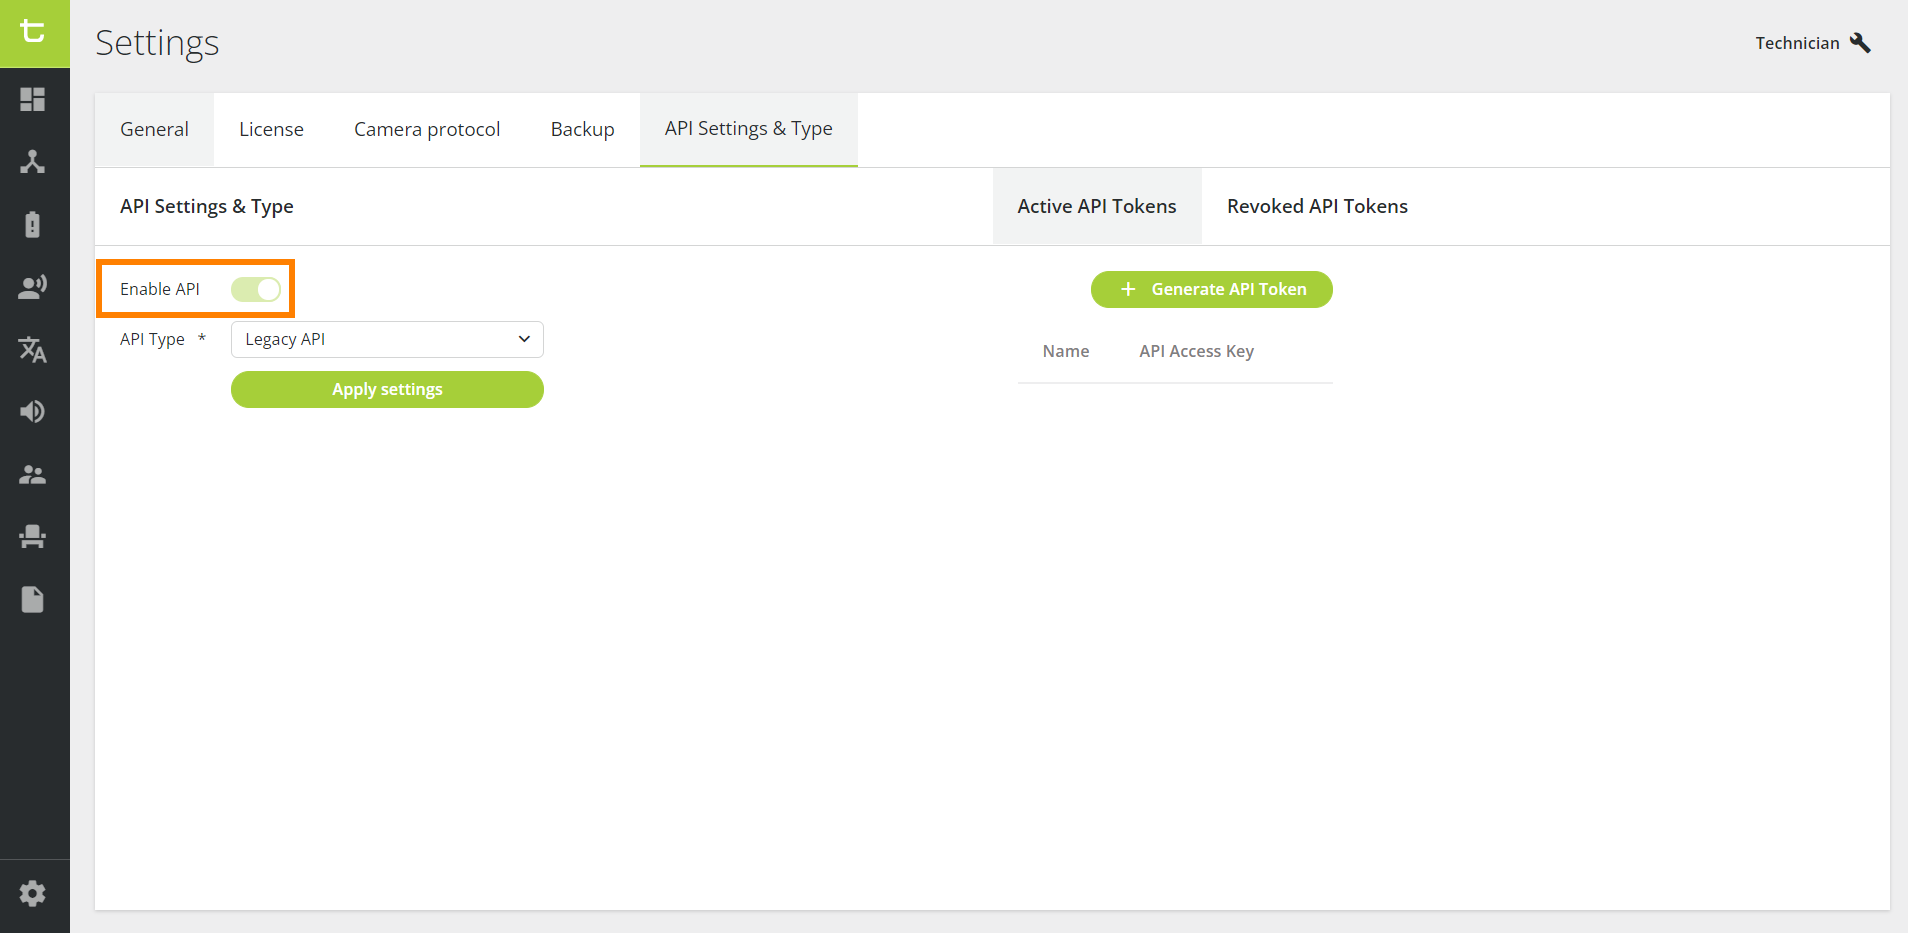The width and height of the screenshot is (1908, 933).
Task: Click the settings gear at the bottom sidebar
Action: tap(33, 893)
